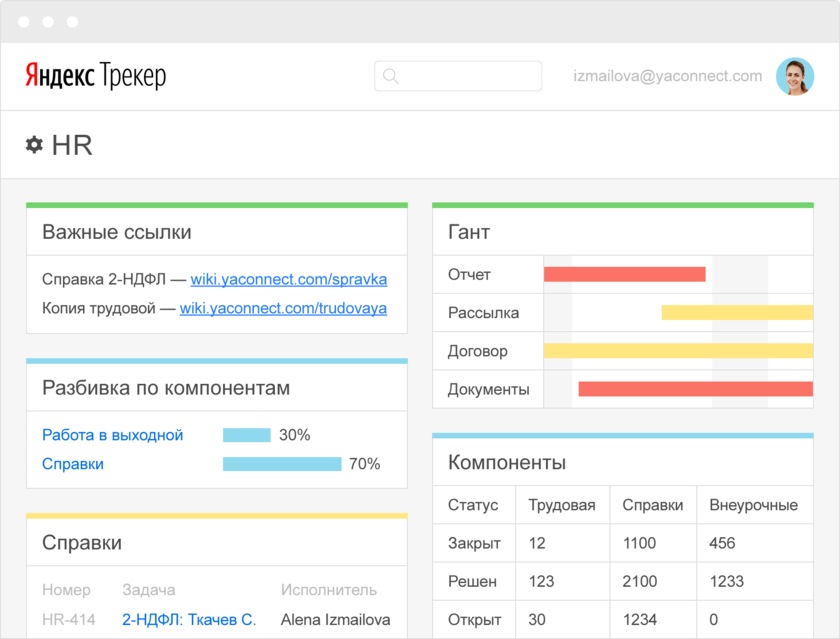
Task: Open wiki.yaconnect.com/trudovaya link
Action: 283,308
